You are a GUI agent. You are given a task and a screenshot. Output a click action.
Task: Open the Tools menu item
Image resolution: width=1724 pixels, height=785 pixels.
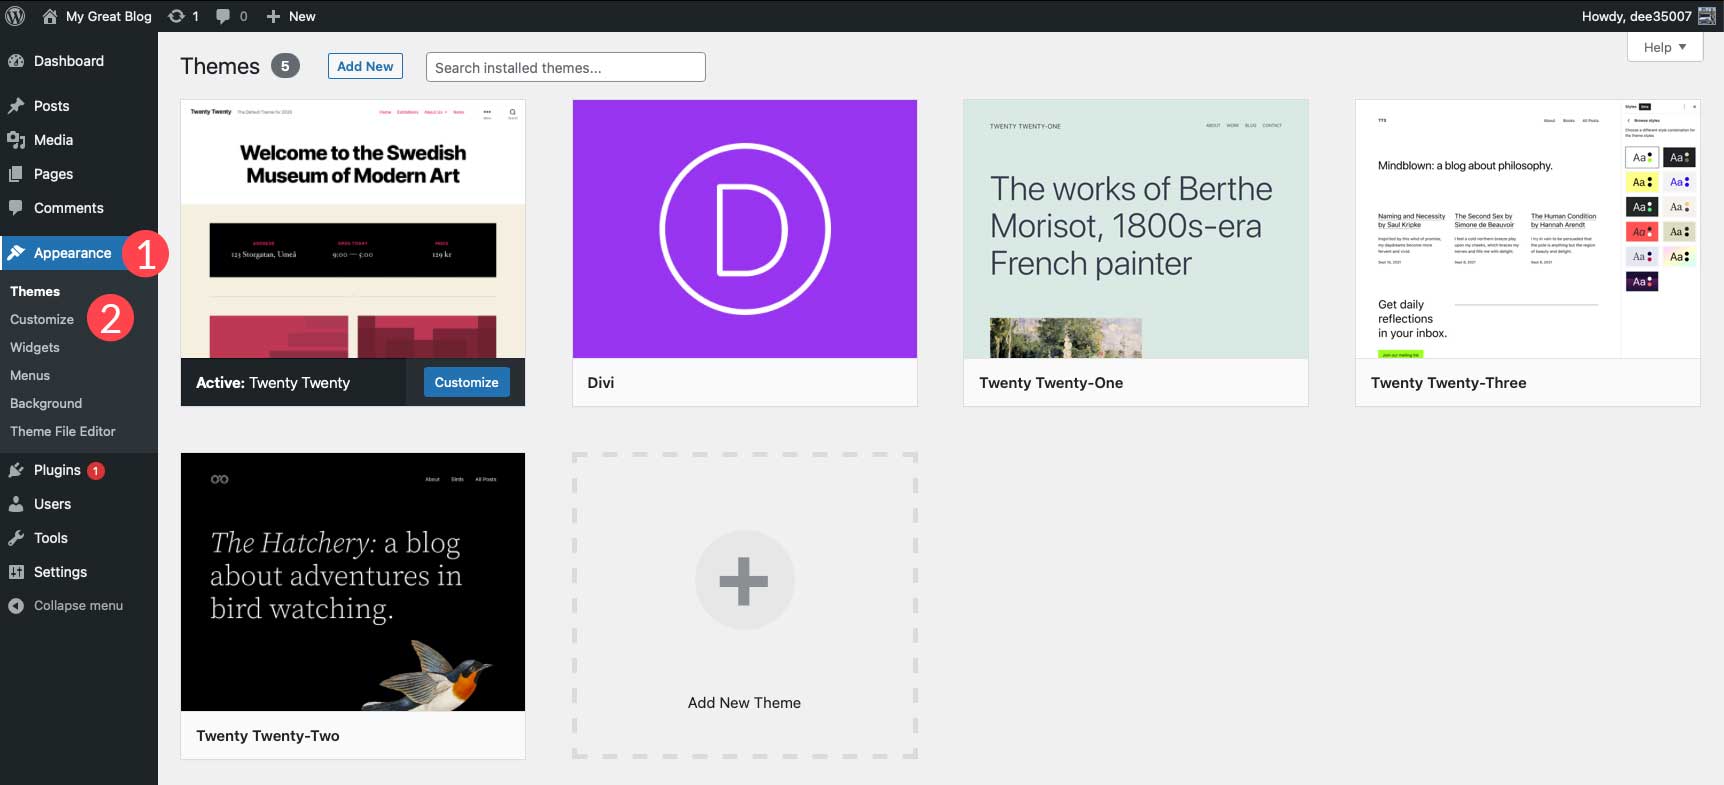(50, 538)
